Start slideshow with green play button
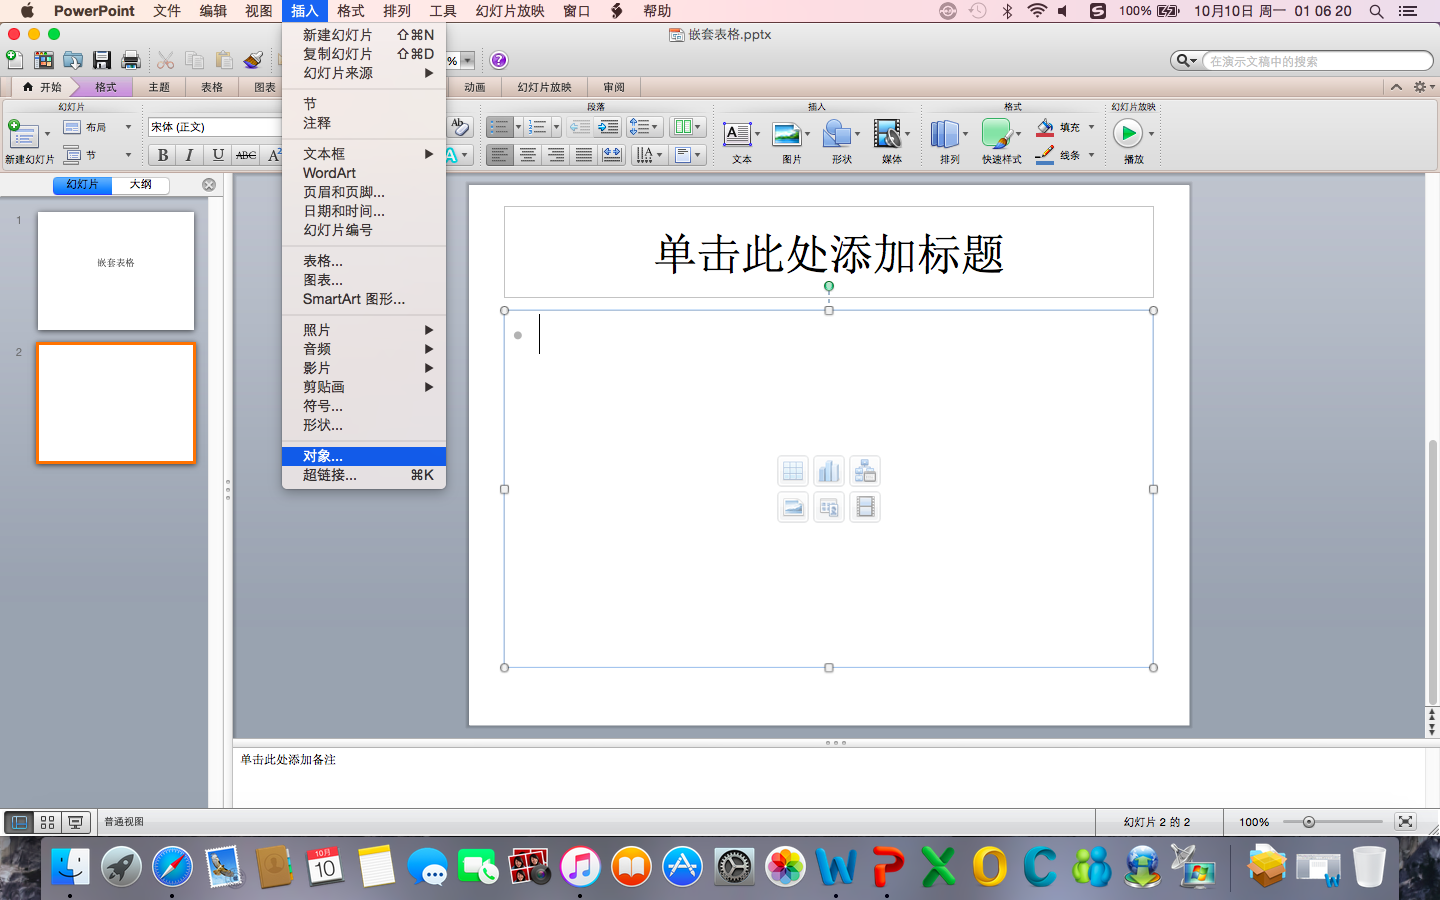The width and height of the screenshot is (1440, 900). [x=1128, y=133]
